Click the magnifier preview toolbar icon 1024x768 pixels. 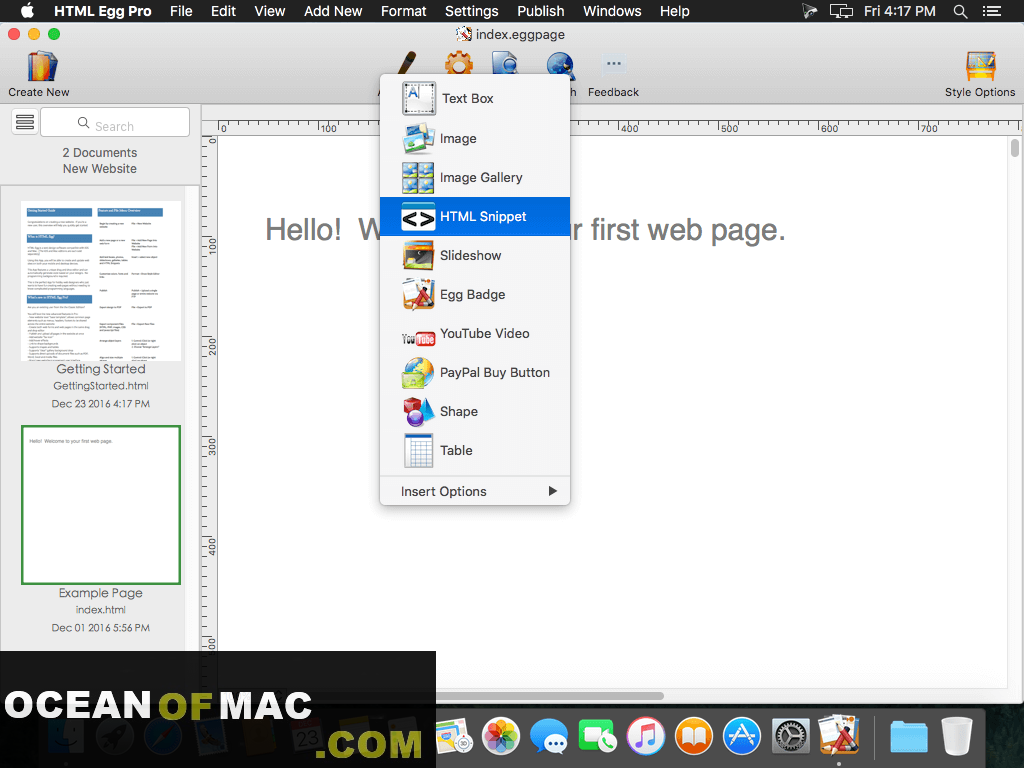point(505,63)
